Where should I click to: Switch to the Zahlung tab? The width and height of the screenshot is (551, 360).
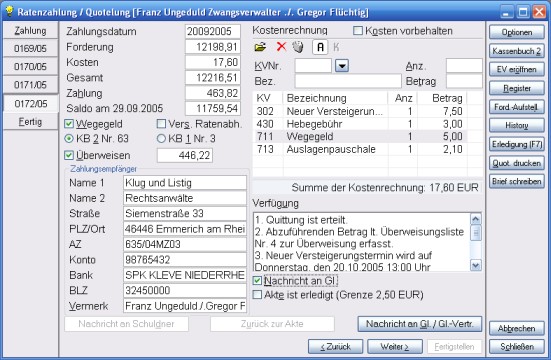[x=30, y=31]
